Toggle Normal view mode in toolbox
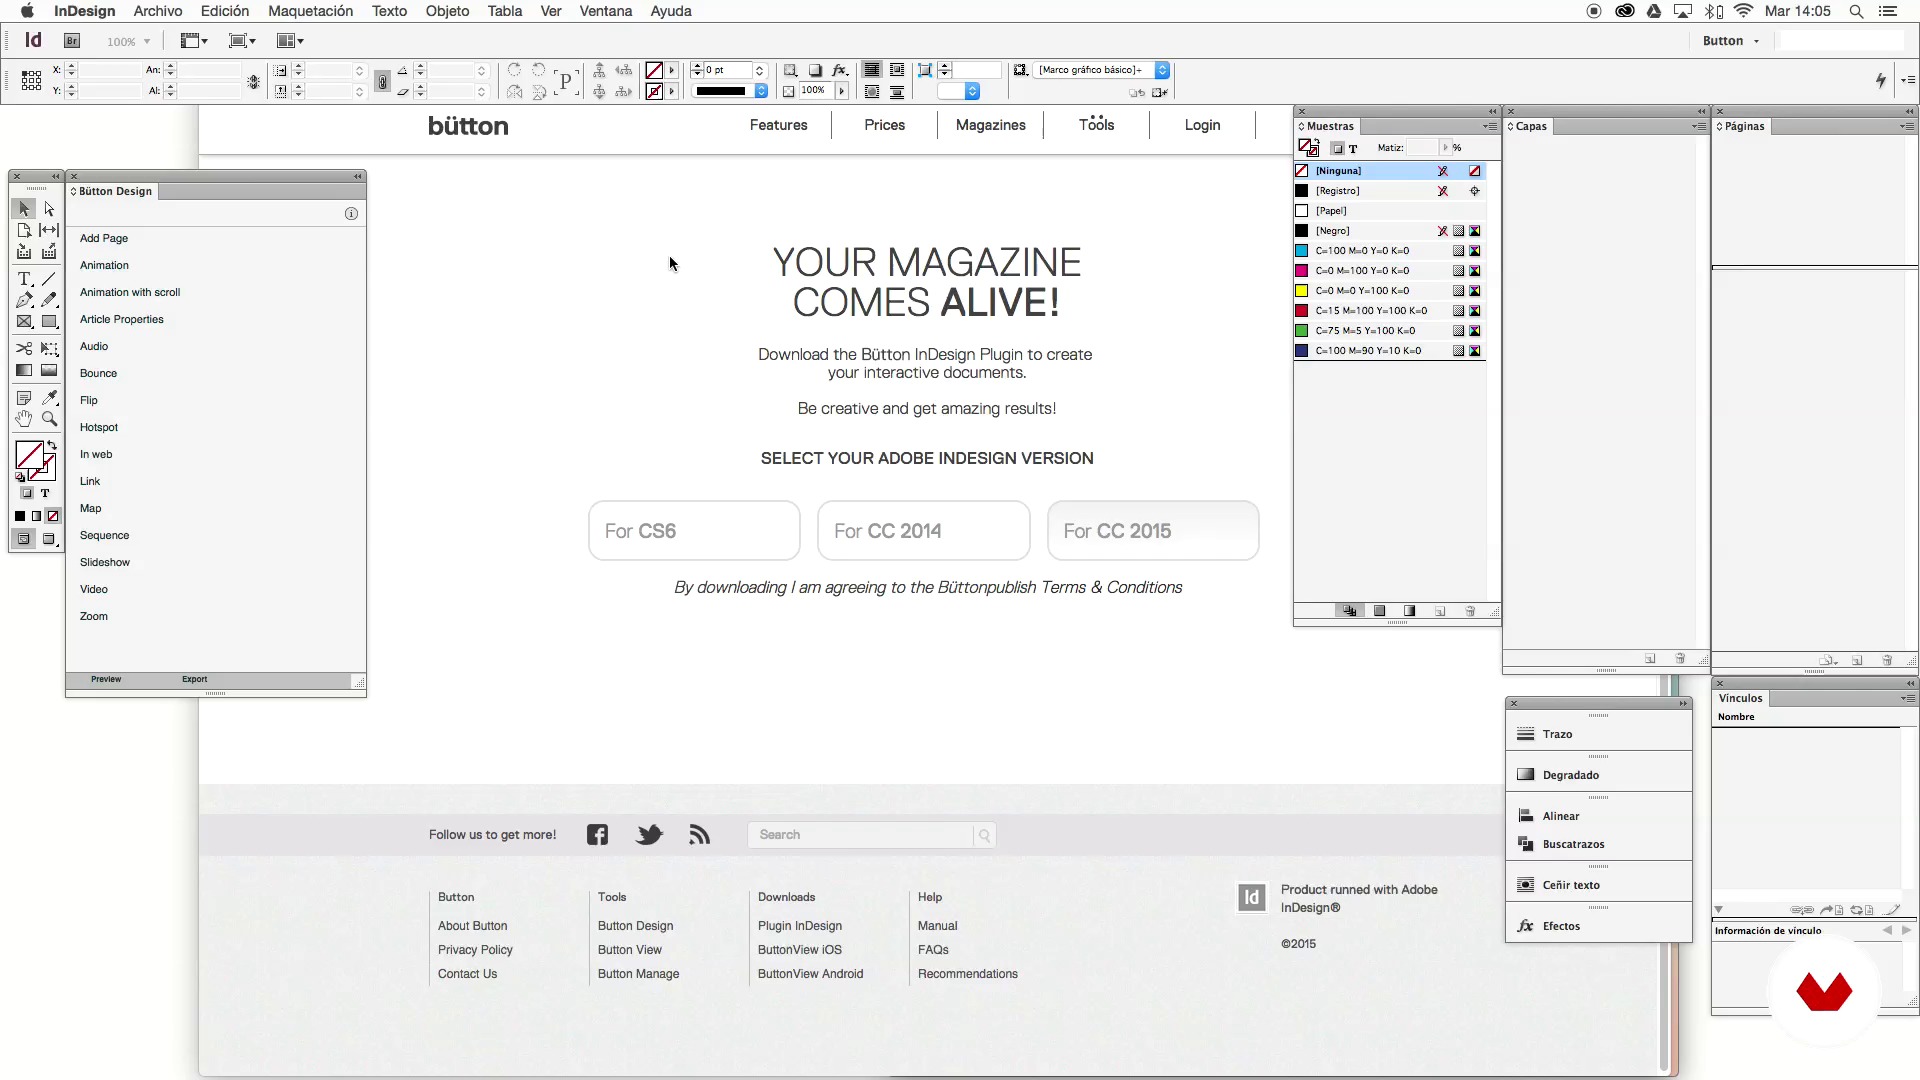Viewport: 1920px width, 1080px height. (24, 539)
